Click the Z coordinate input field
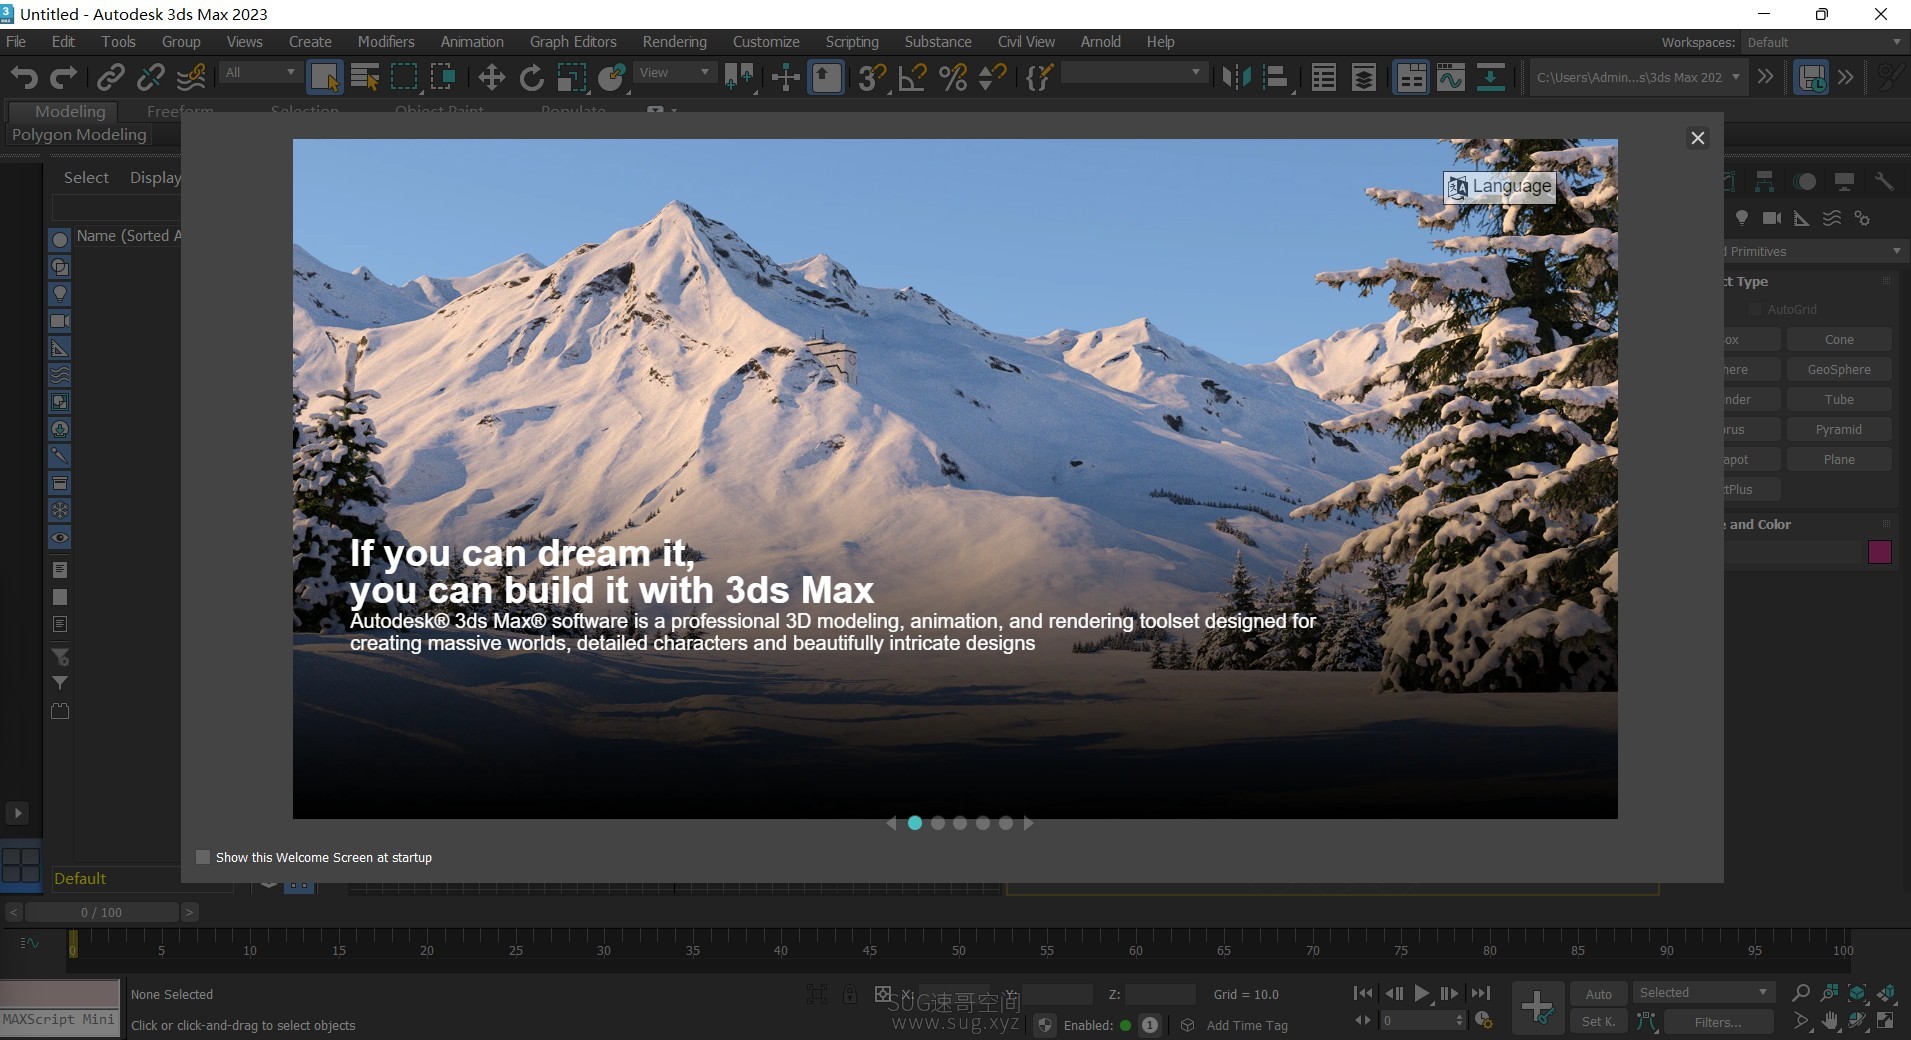The width and height of the screenshot is (1911, 1040). point(1160,994)
